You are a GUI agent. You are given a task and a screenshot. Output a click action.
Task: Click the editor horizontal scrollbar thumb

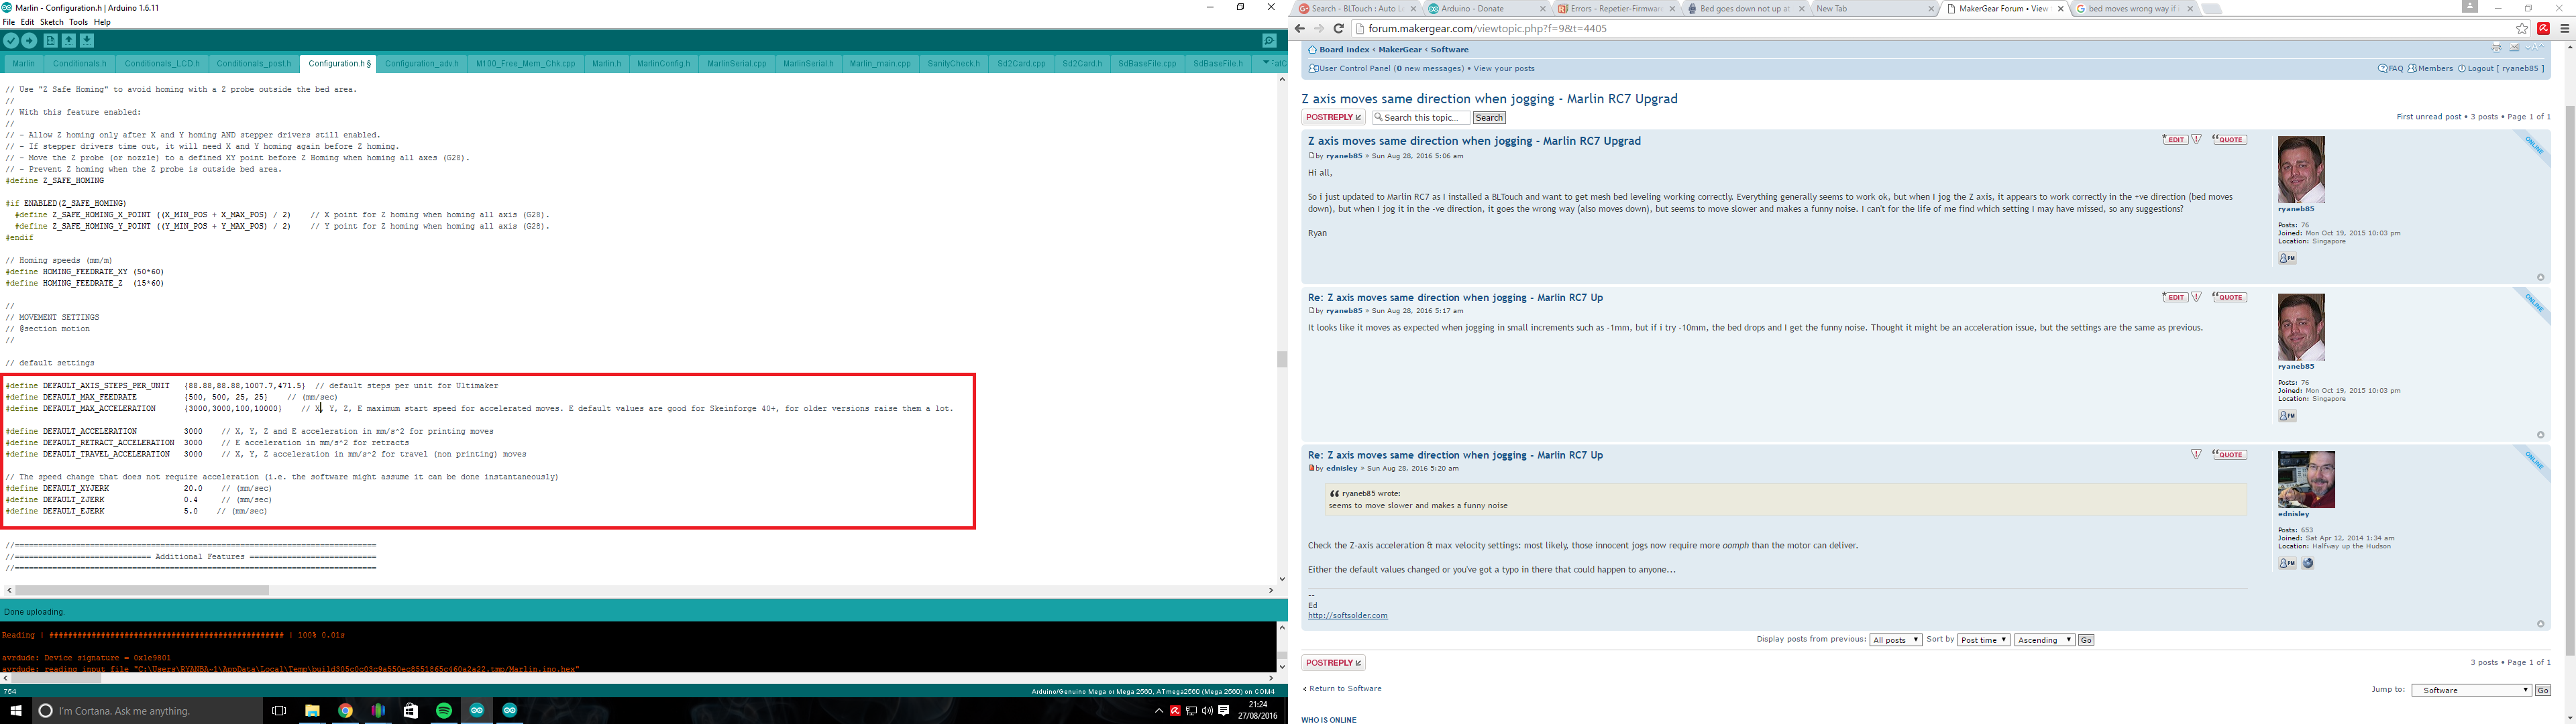point(142,591)
